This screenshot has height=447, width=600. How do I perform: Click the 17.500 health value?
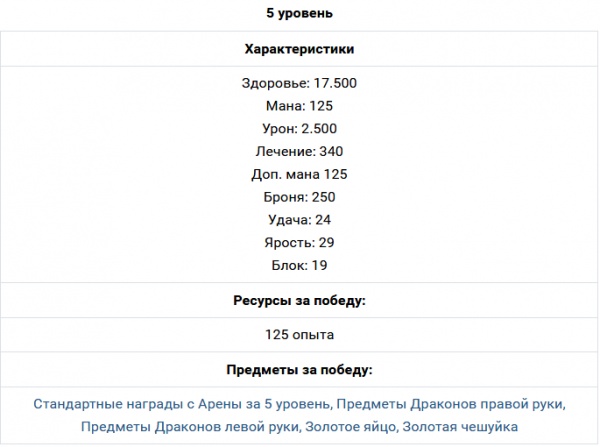[x=333, y=82]
